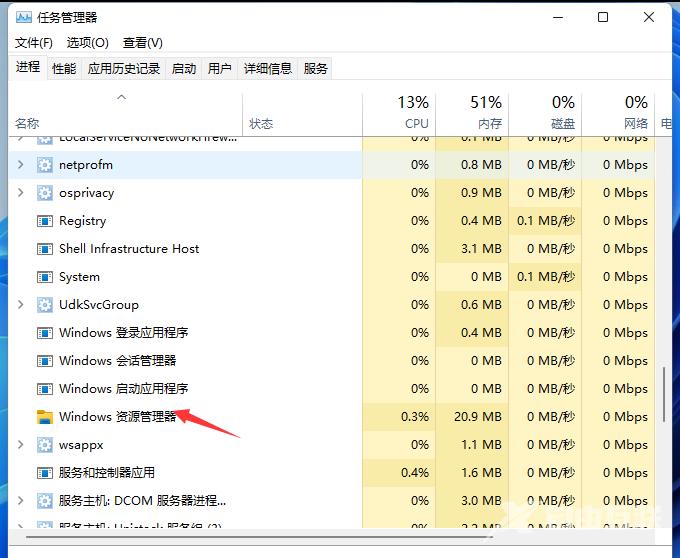
Task: Expand the UdkSvcGroup process group
Action: coord(20,304)
